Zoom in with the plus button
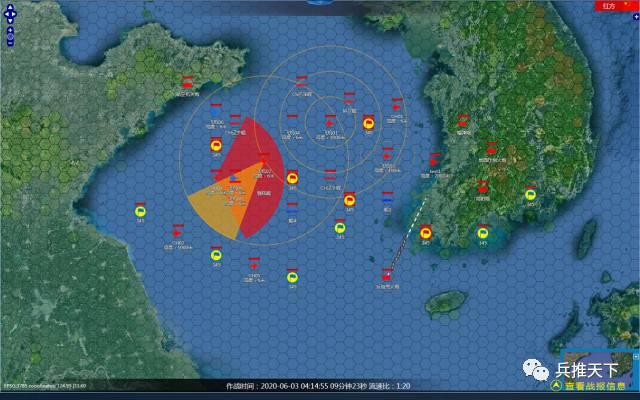640x400 pixels. 10,30
